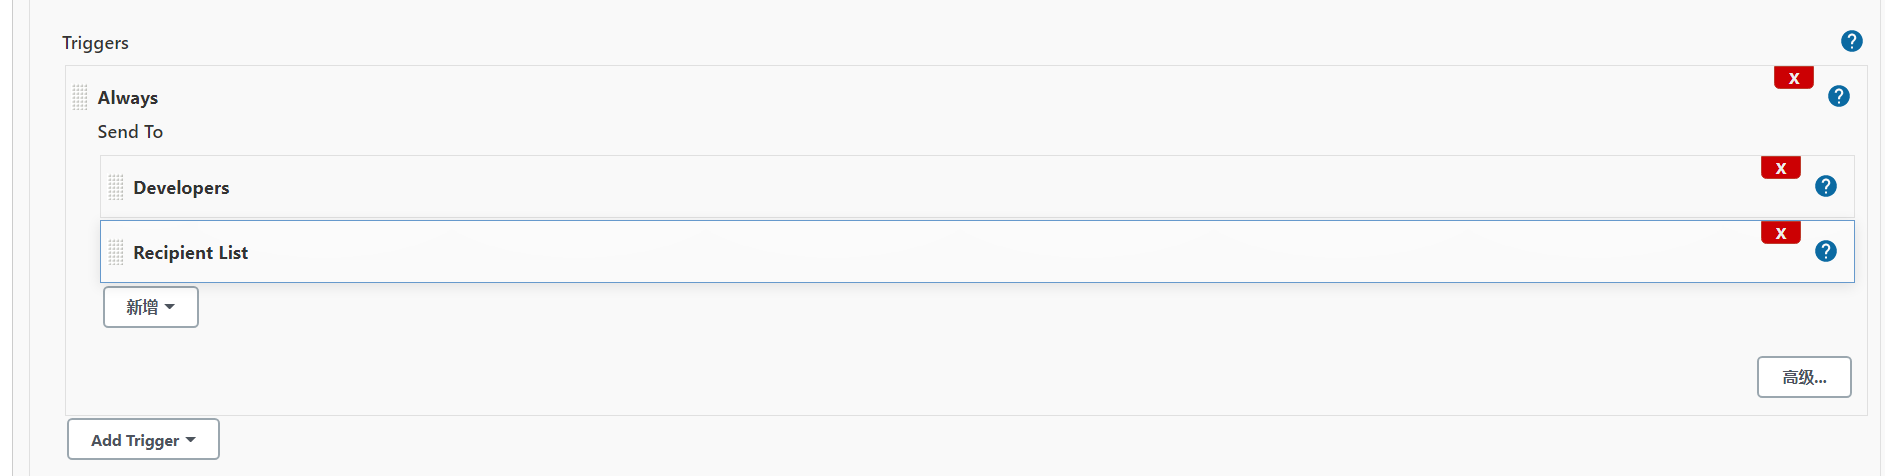Screen dimensions: 1885x476
Task: Expand the Add Trigger dropdown
Action: (143, 439)
